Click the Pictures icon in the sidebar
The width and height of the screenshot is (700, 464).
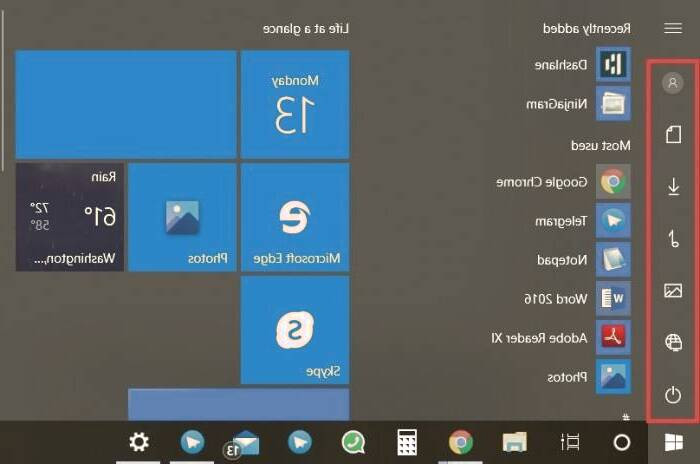(x=673, y=291)
